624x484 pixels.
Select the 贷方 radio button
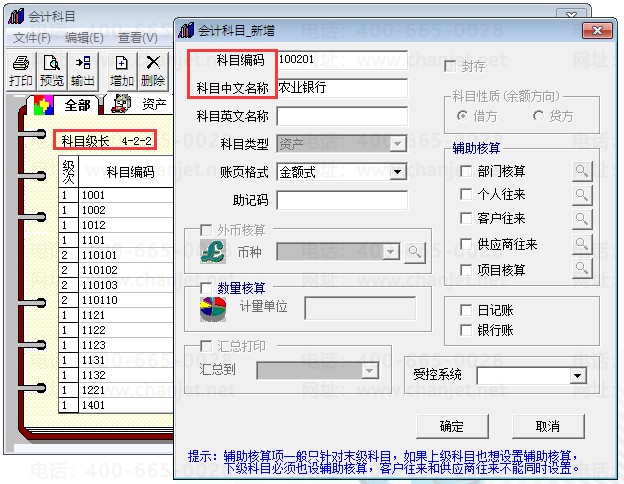538,116
